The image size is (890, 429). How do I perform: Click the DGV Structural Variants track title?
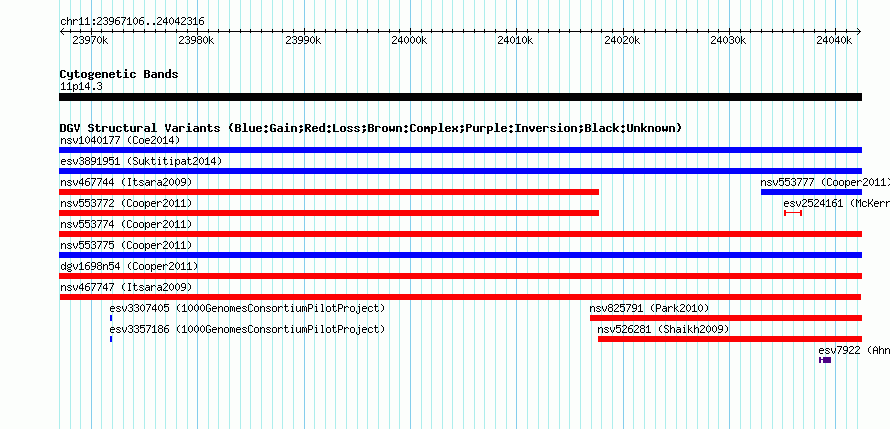tap(371, 128)
